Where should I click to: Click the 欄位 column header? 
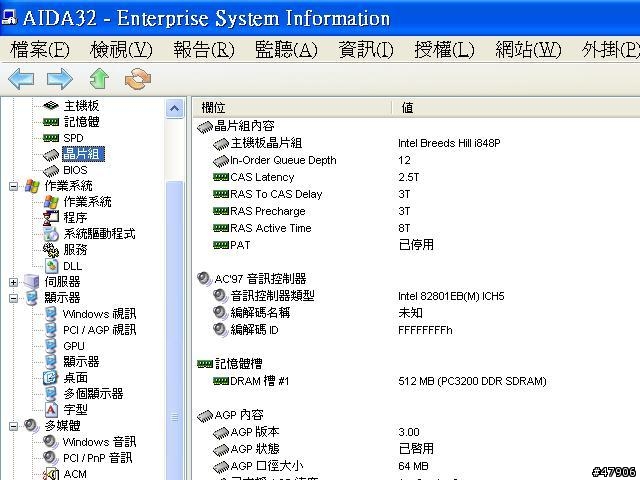[292, 108]
